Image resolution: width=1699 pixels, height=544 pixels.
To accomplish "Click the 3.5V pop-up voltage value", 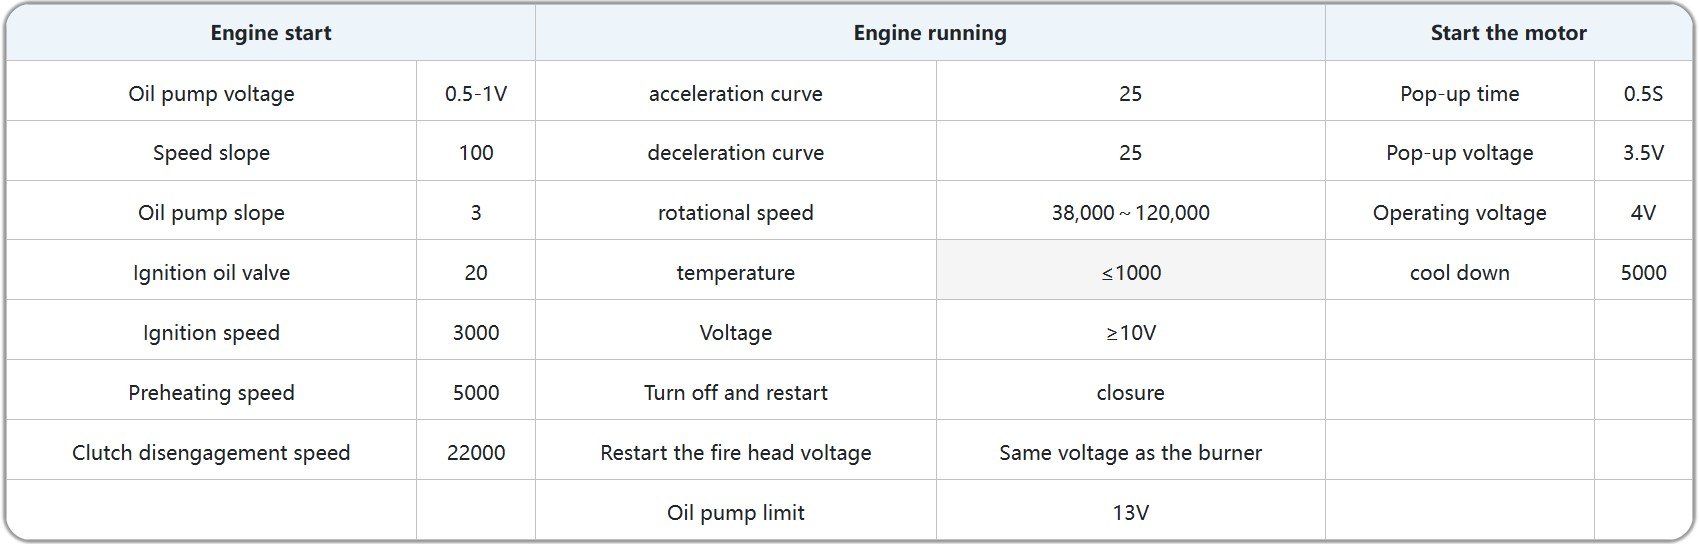I will tap(1643, 153).
